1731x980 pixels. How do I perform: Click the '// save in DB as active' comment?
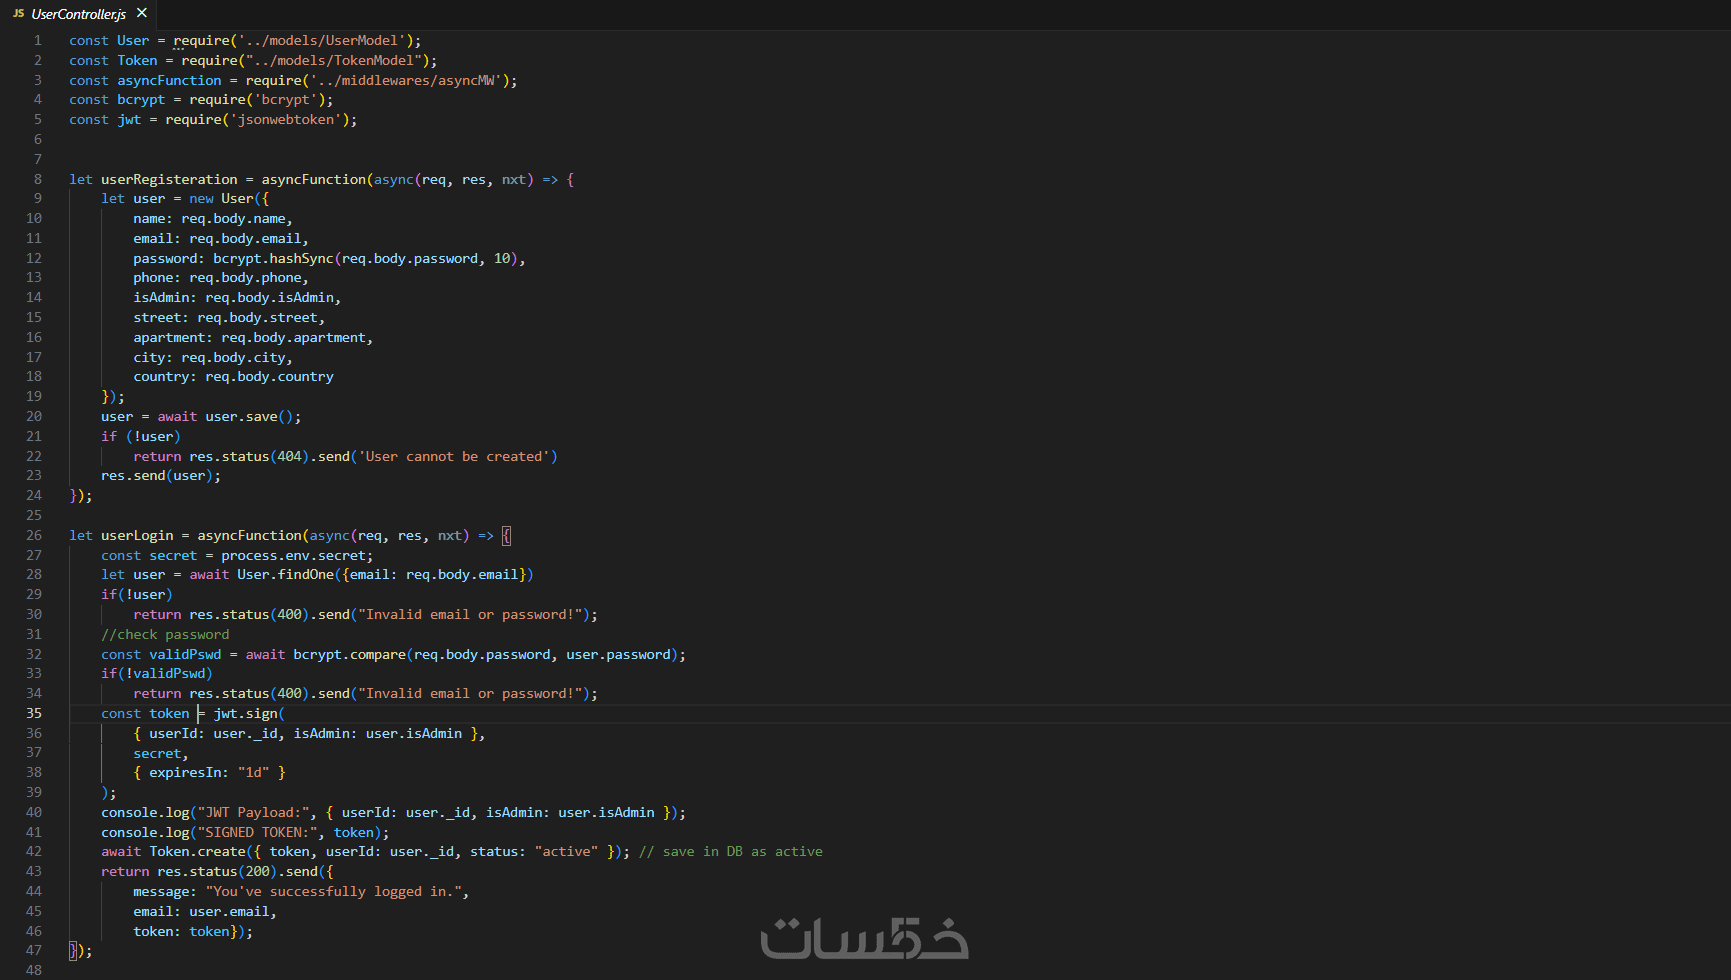pyautogui.click(x=731, y=851)
